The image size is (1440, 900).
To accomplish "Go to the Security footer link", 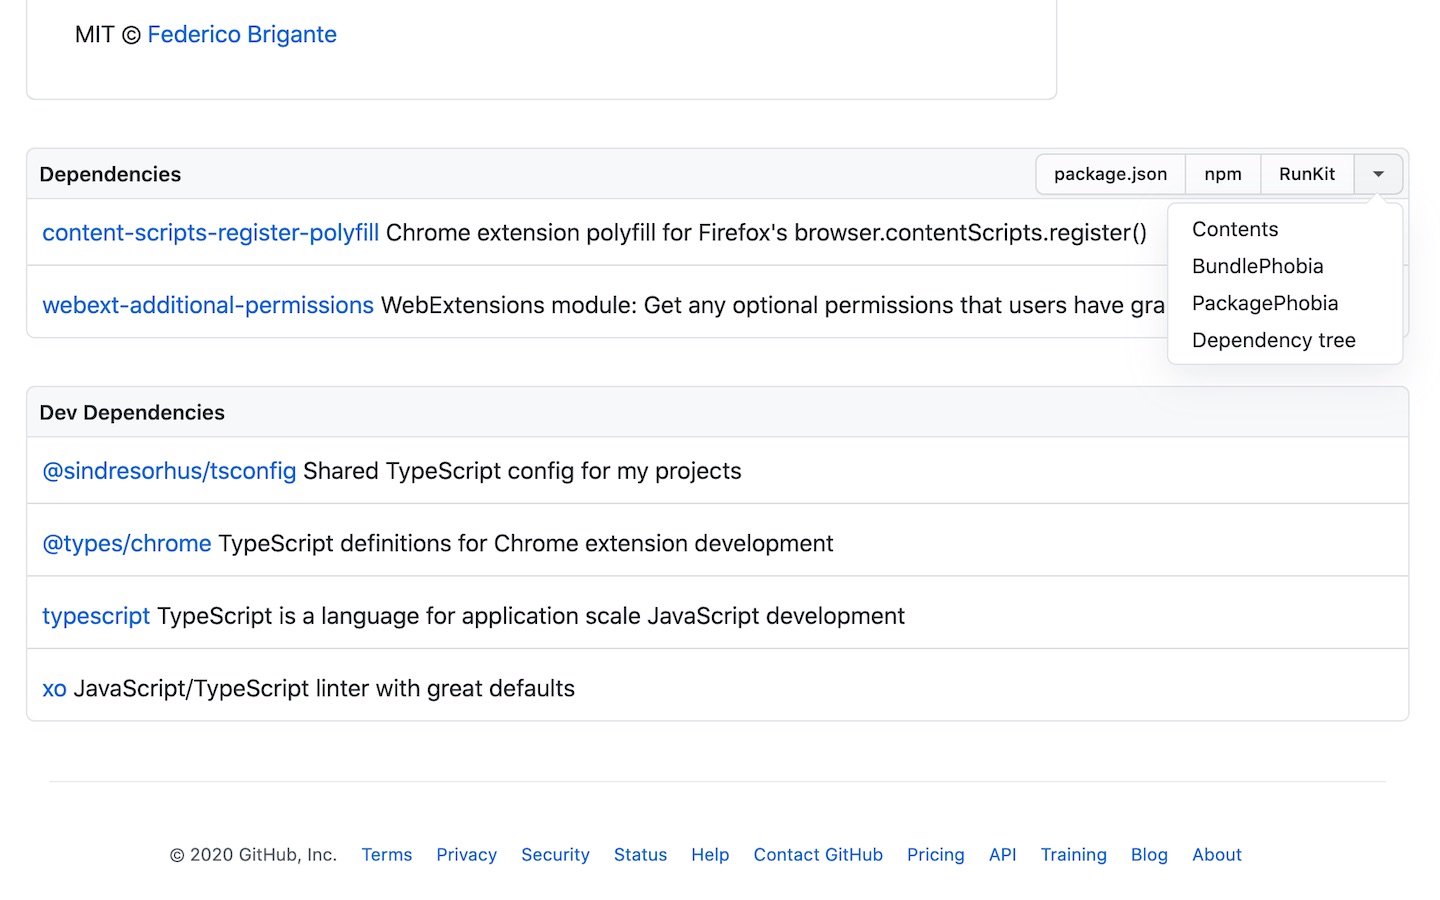I will pos(555,855).
